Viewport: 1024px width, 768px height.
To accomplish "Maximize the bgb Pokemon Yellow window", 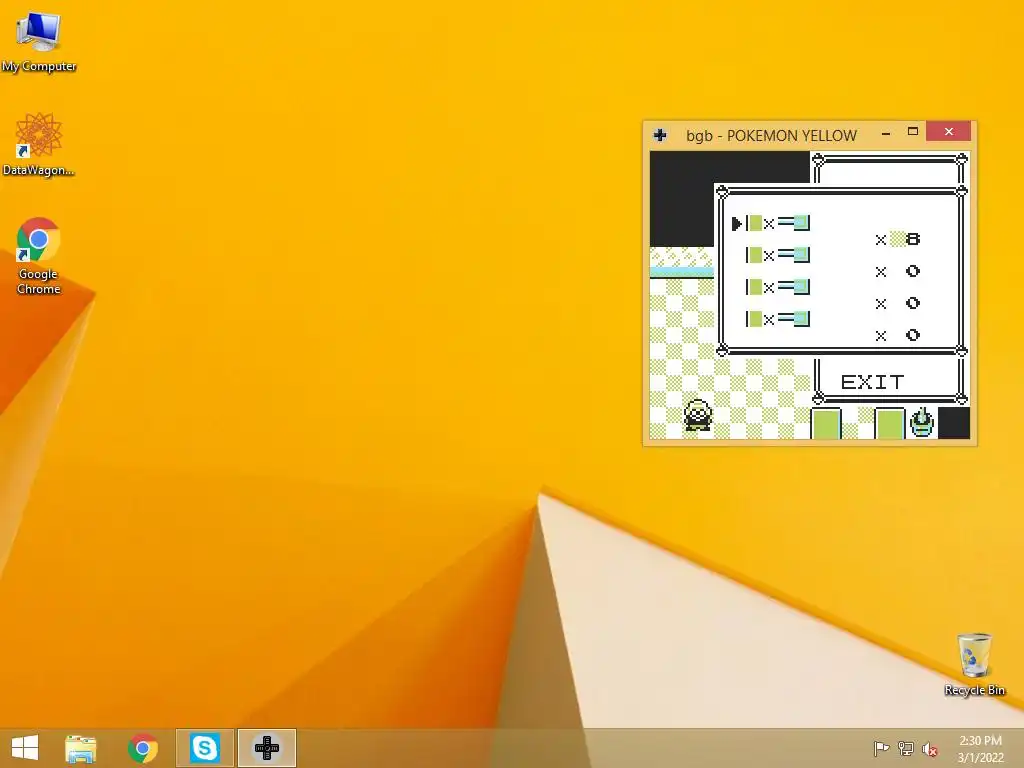I will pyautogui.click(x=913, y=132).
